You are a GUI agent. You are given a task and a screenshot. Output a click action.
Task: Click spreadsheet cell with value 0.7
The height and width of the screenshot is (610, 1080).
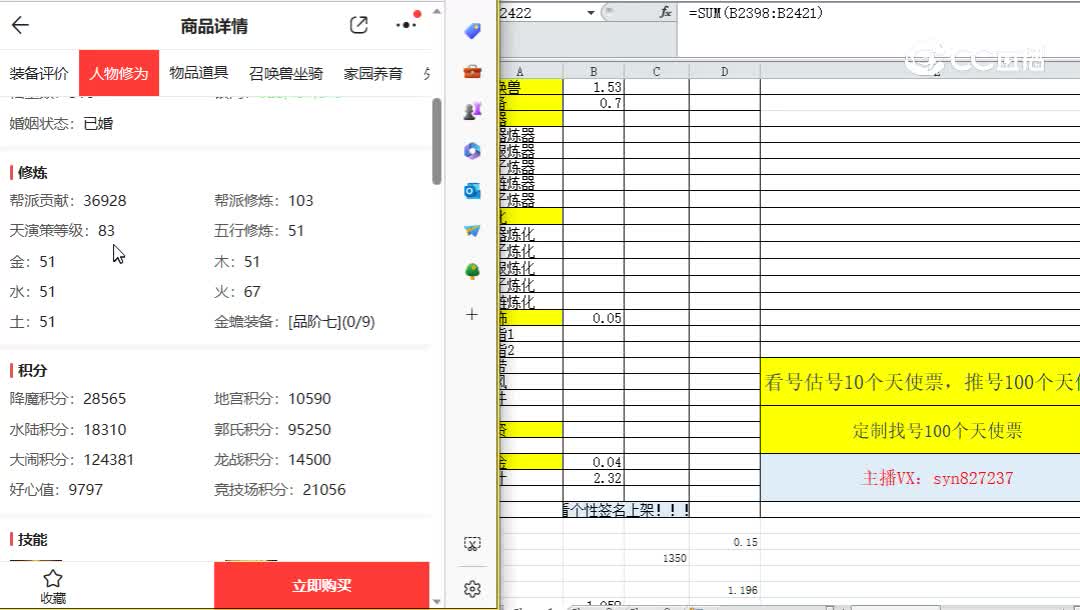pos(594,103)
